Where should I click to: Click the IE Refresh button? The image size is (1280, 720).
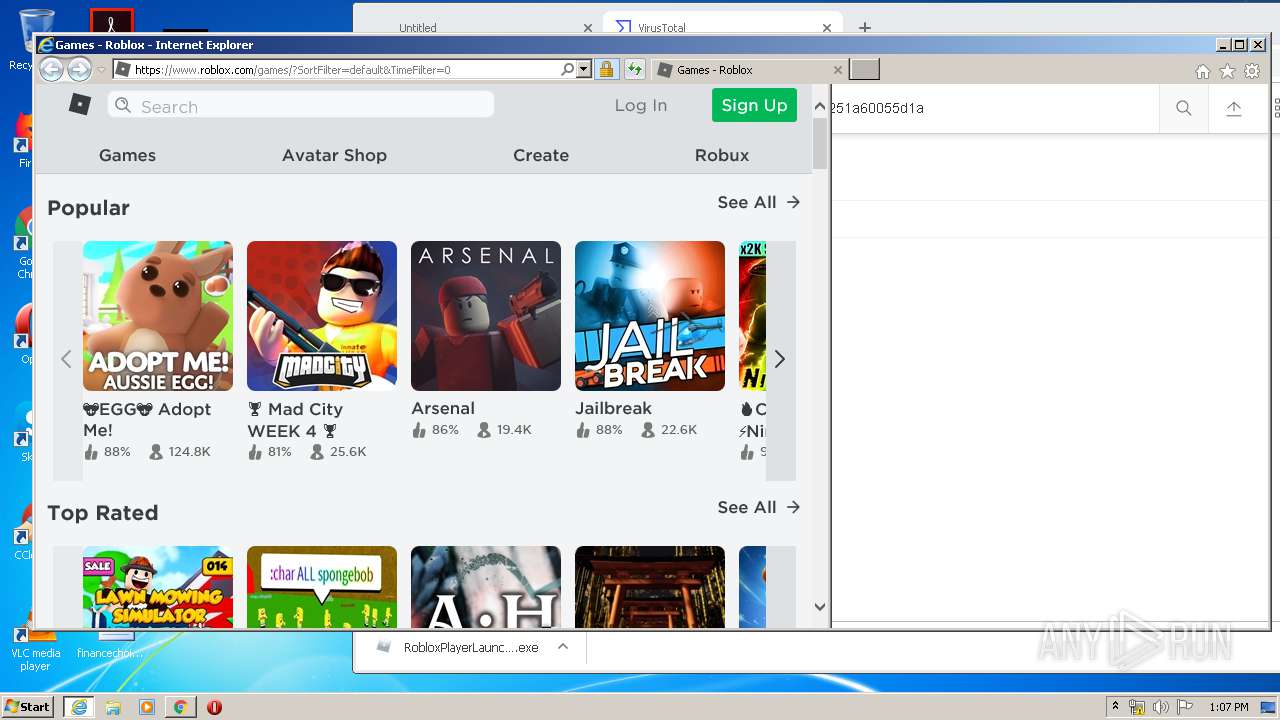[635, 70]
